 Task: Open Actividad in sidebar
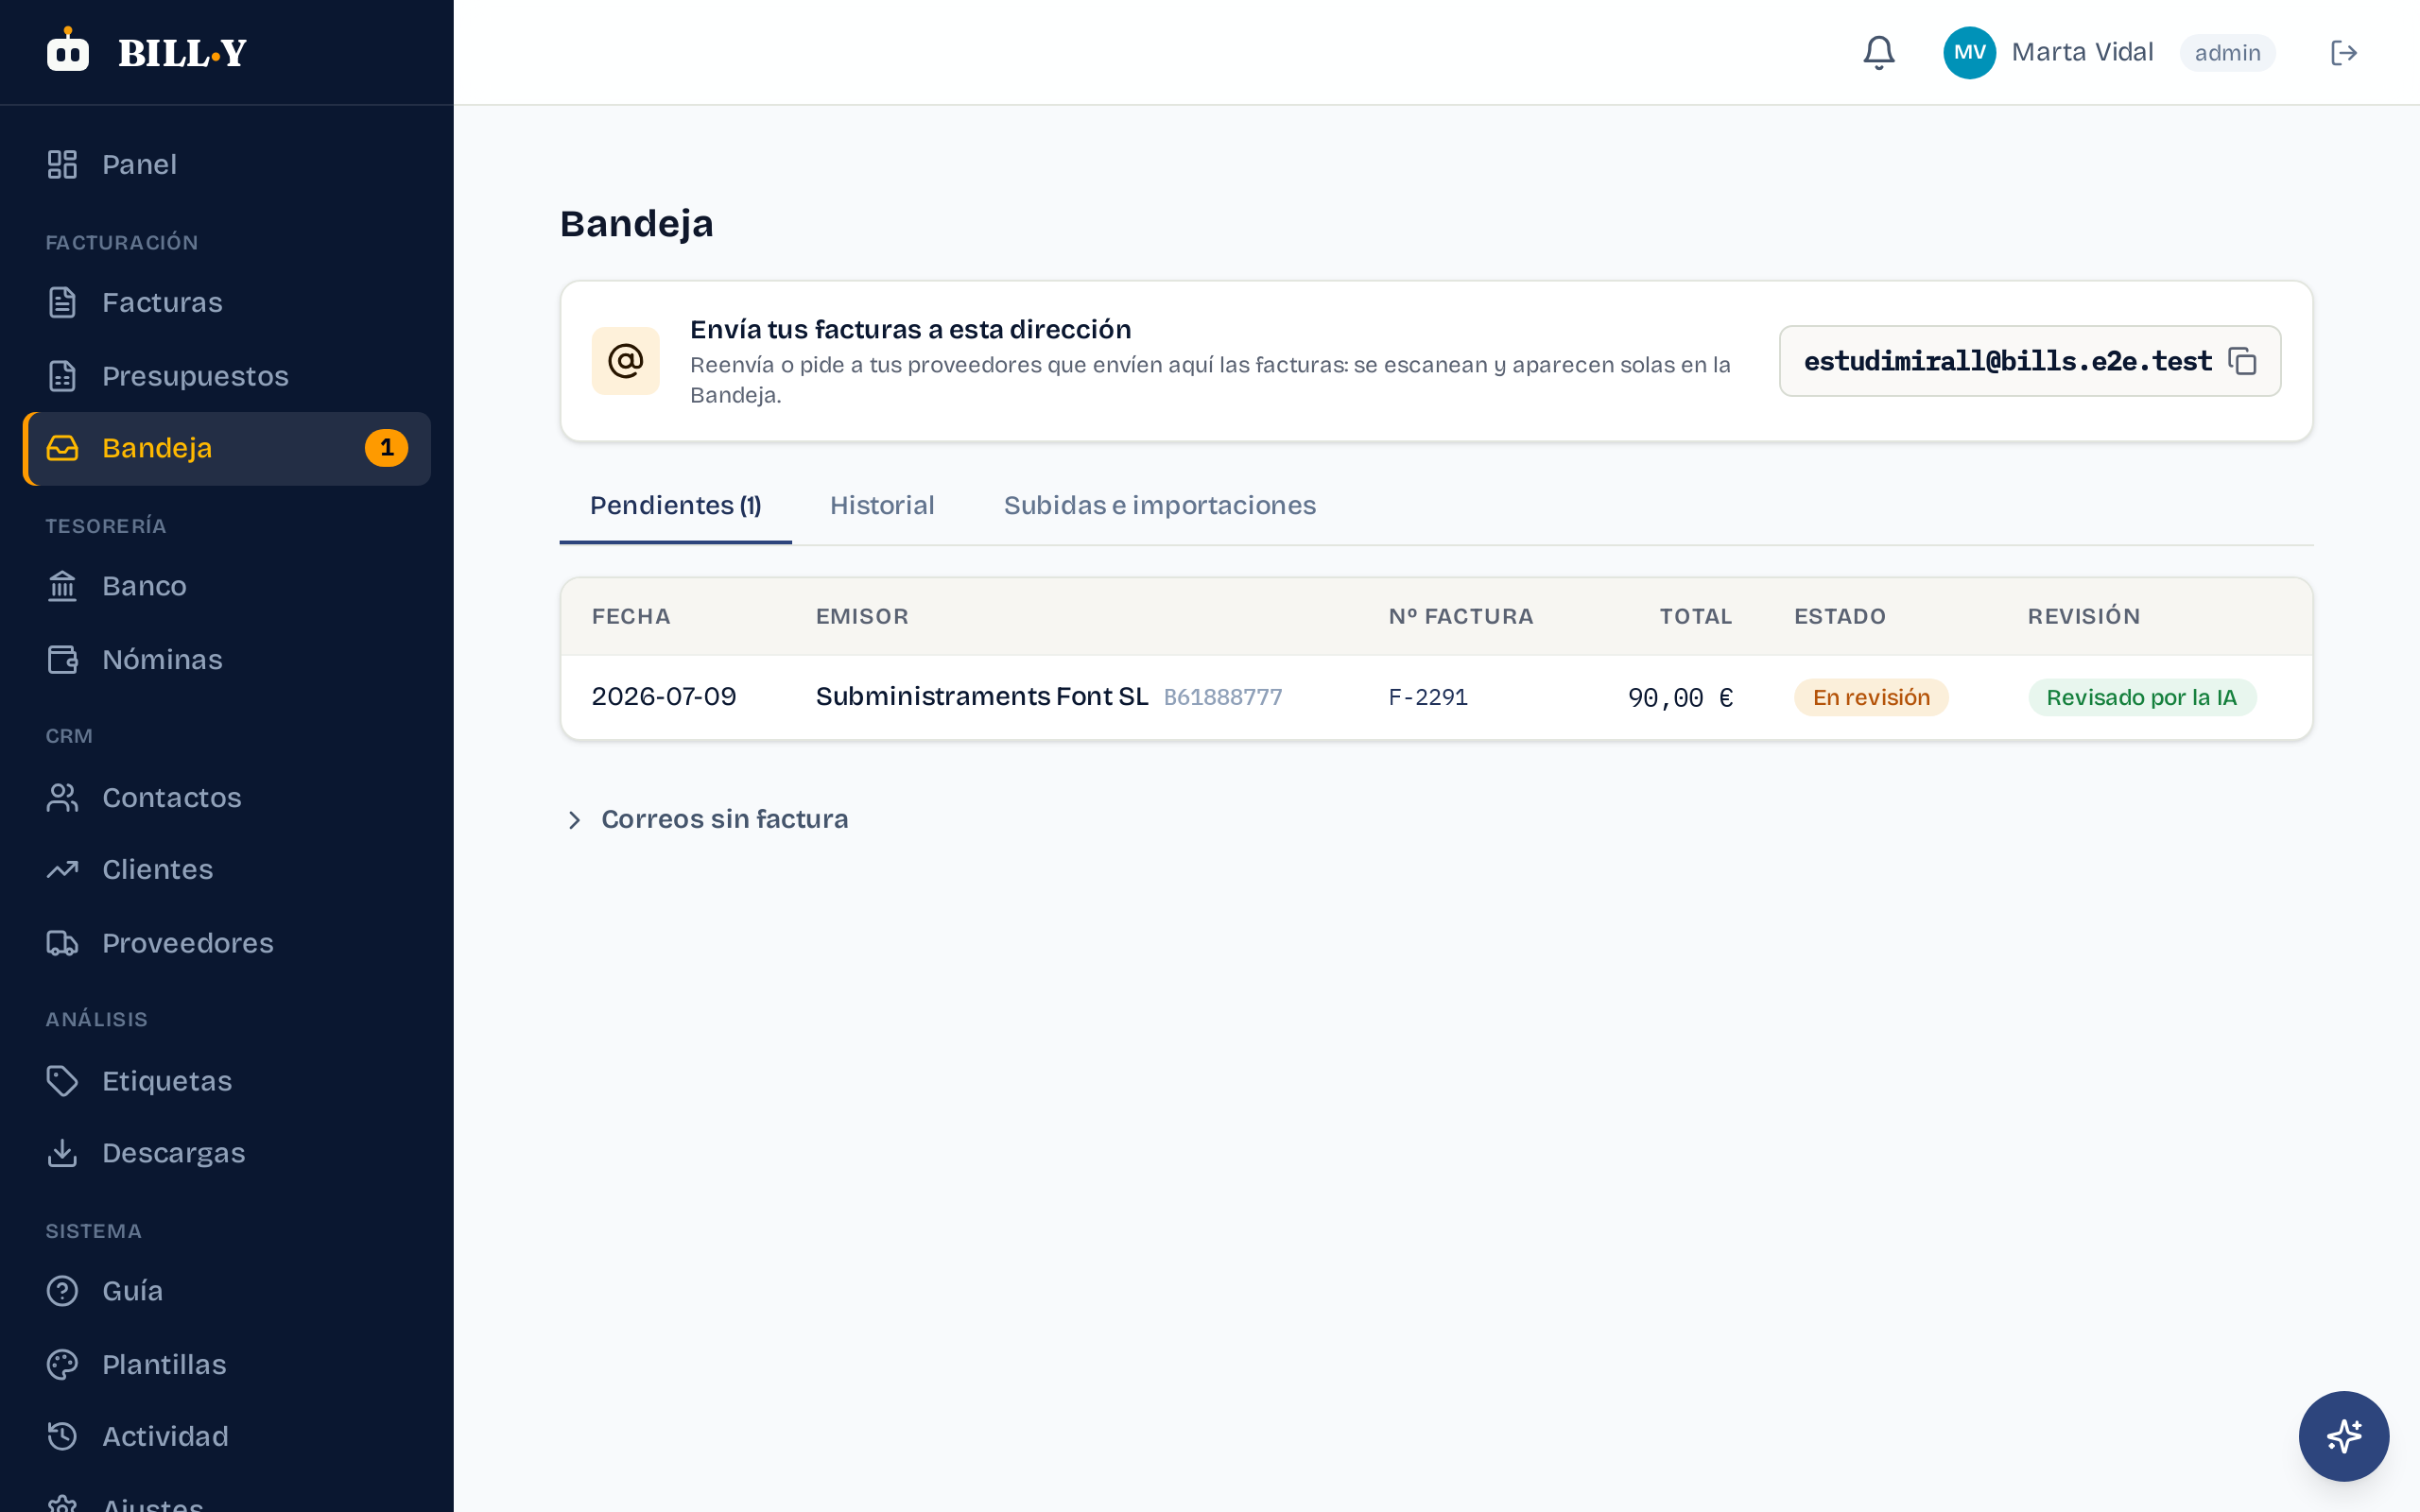coord(227,1437)
